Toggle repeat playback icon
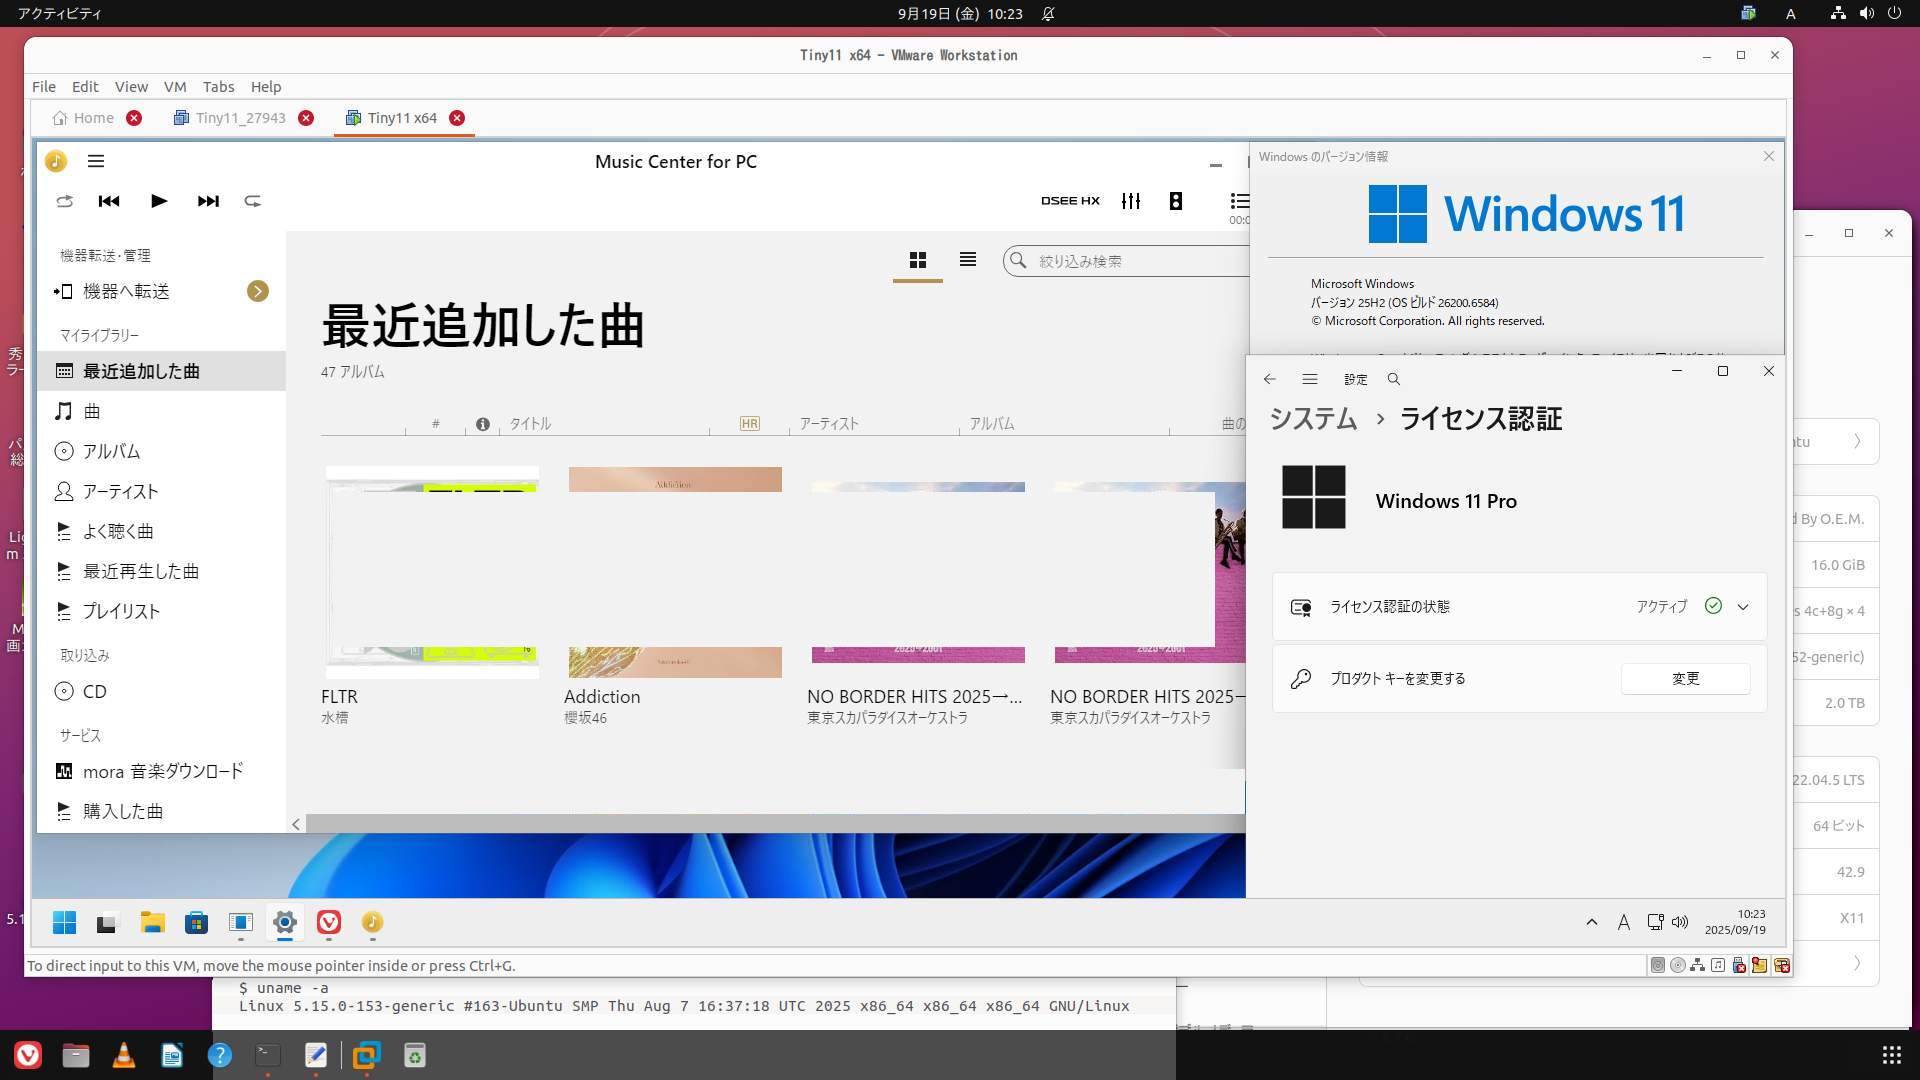The height and width of the screenshot is (1080, 1920). pyautogui.click(x=253, y=201)
